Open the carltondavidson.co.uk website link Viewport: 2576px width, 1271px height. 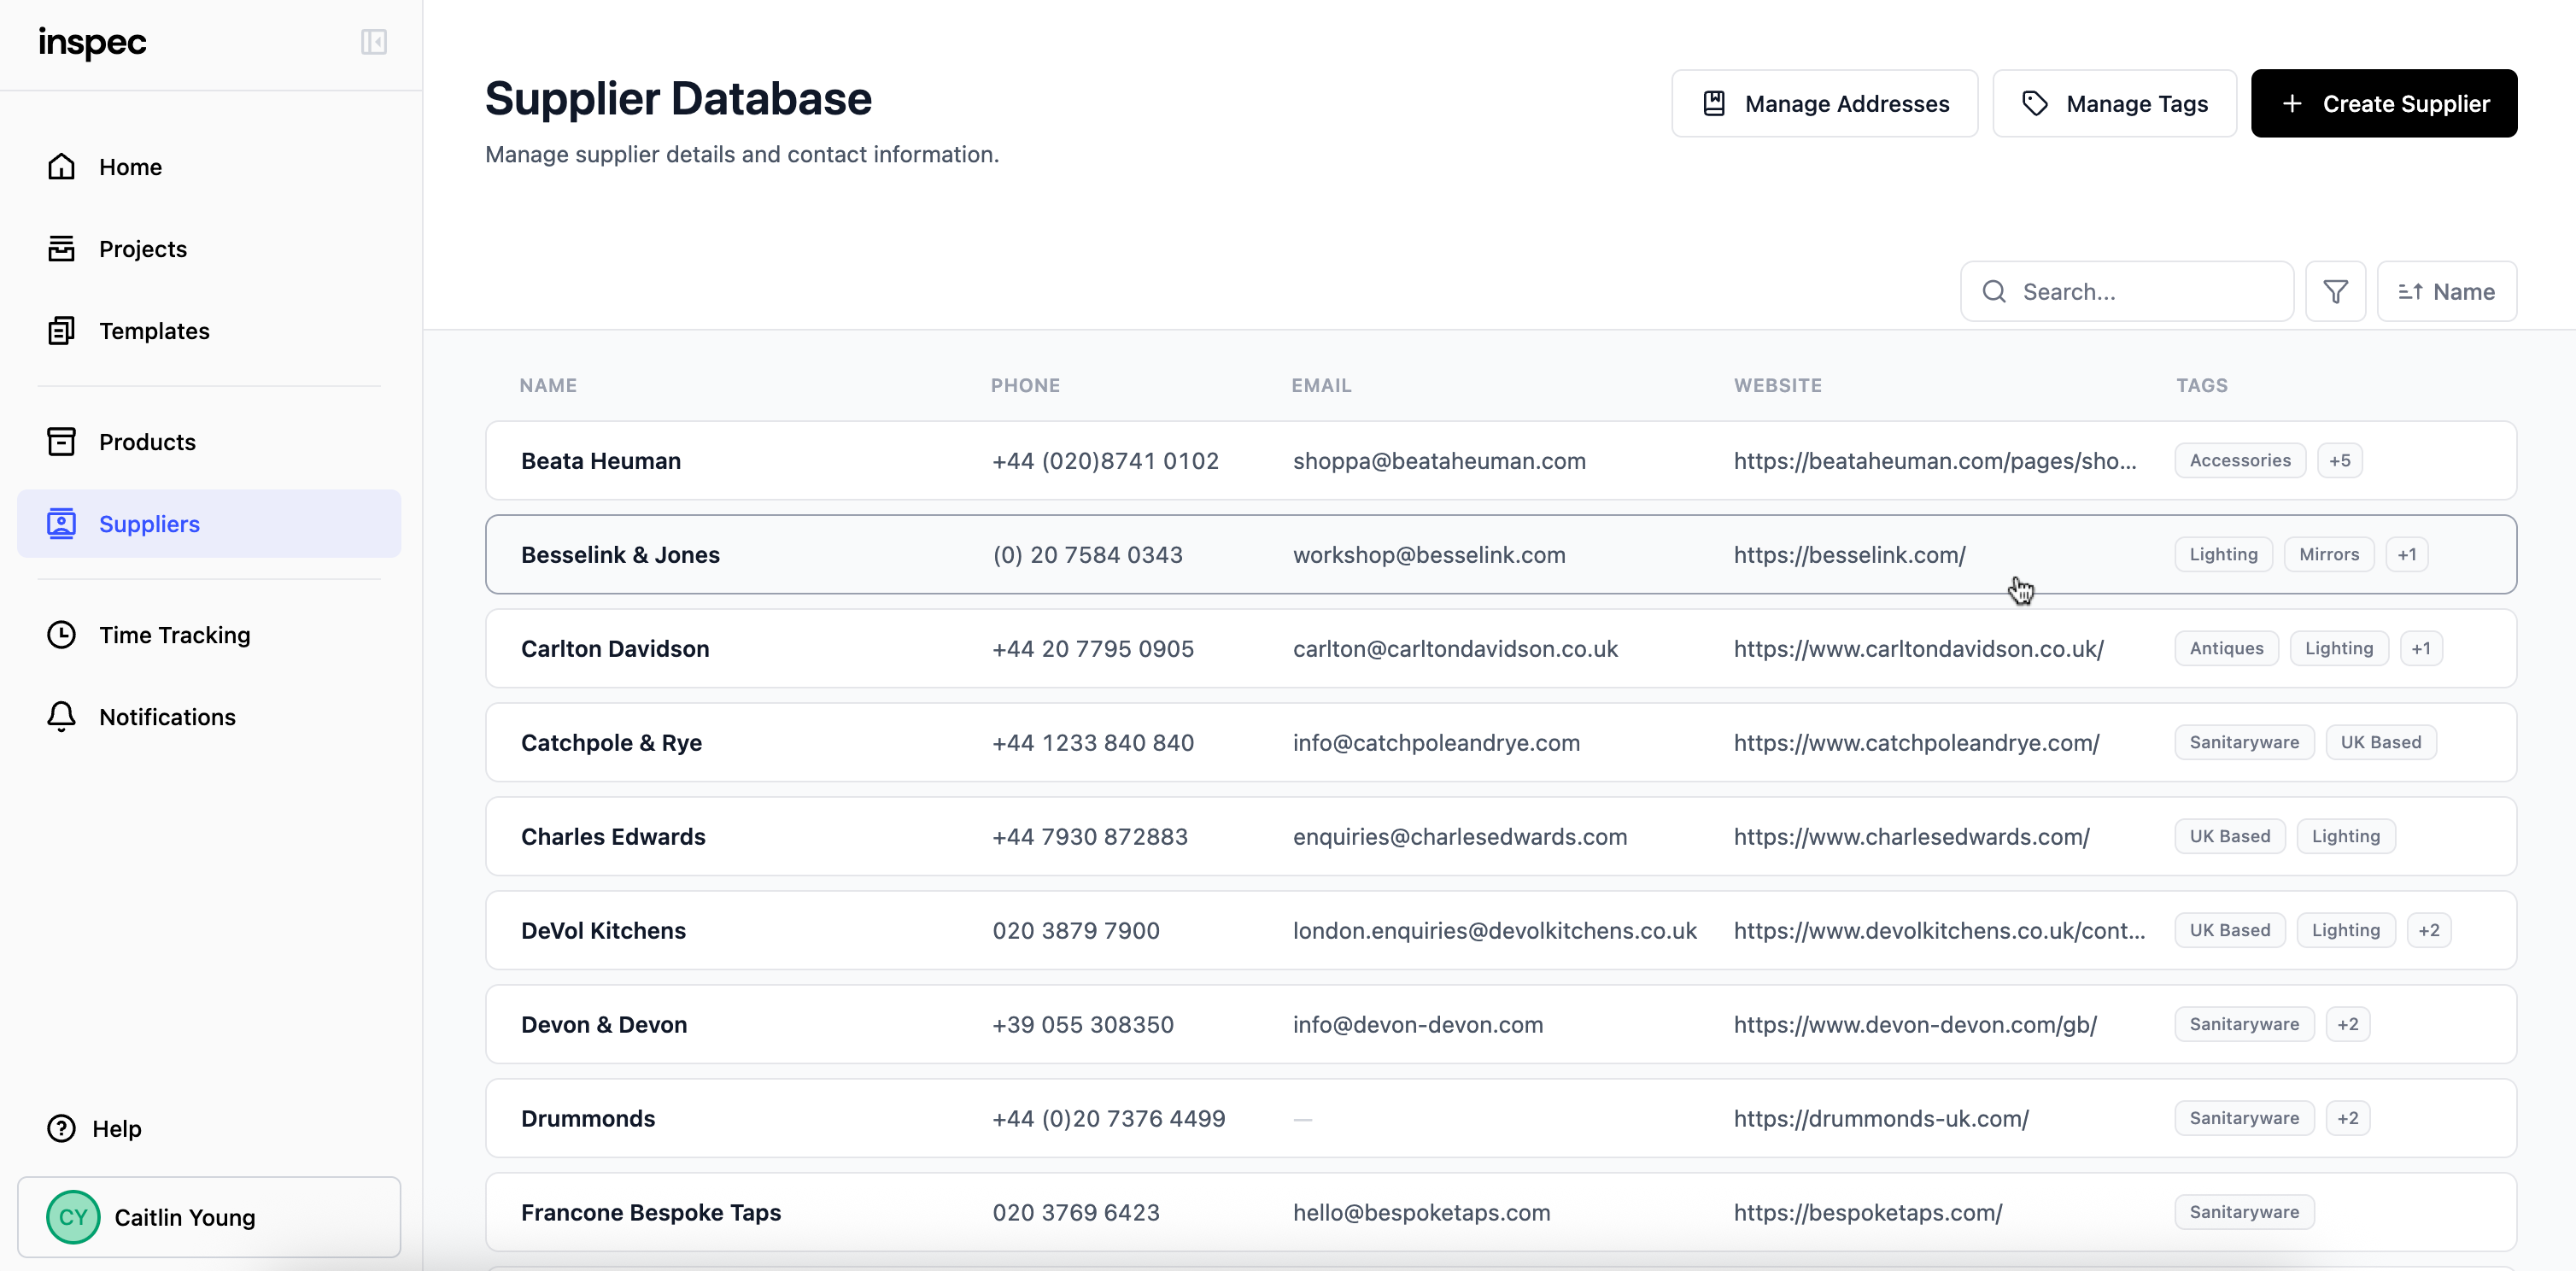tap(1918, 649)
